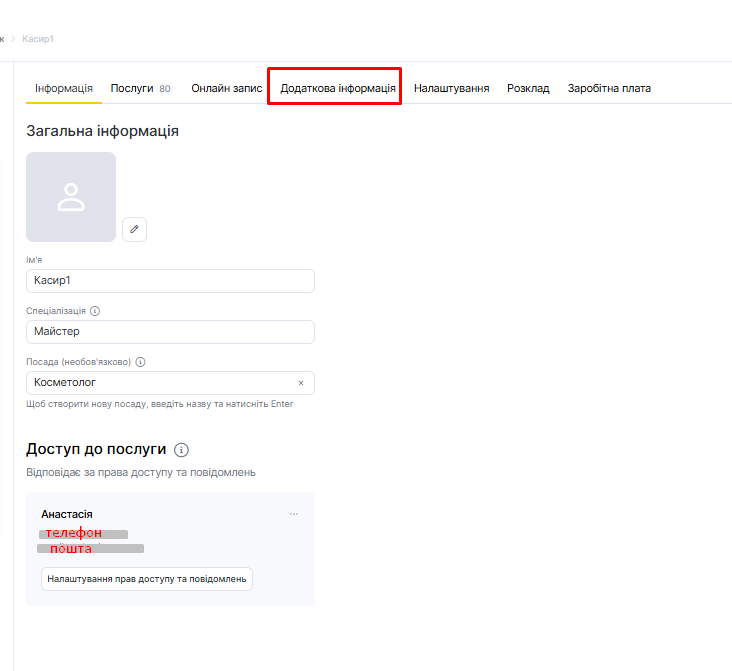The width and height of the screenshot is (732, 671).
Task: Click the profile avatar placeholder image
Action: point(71,197)
